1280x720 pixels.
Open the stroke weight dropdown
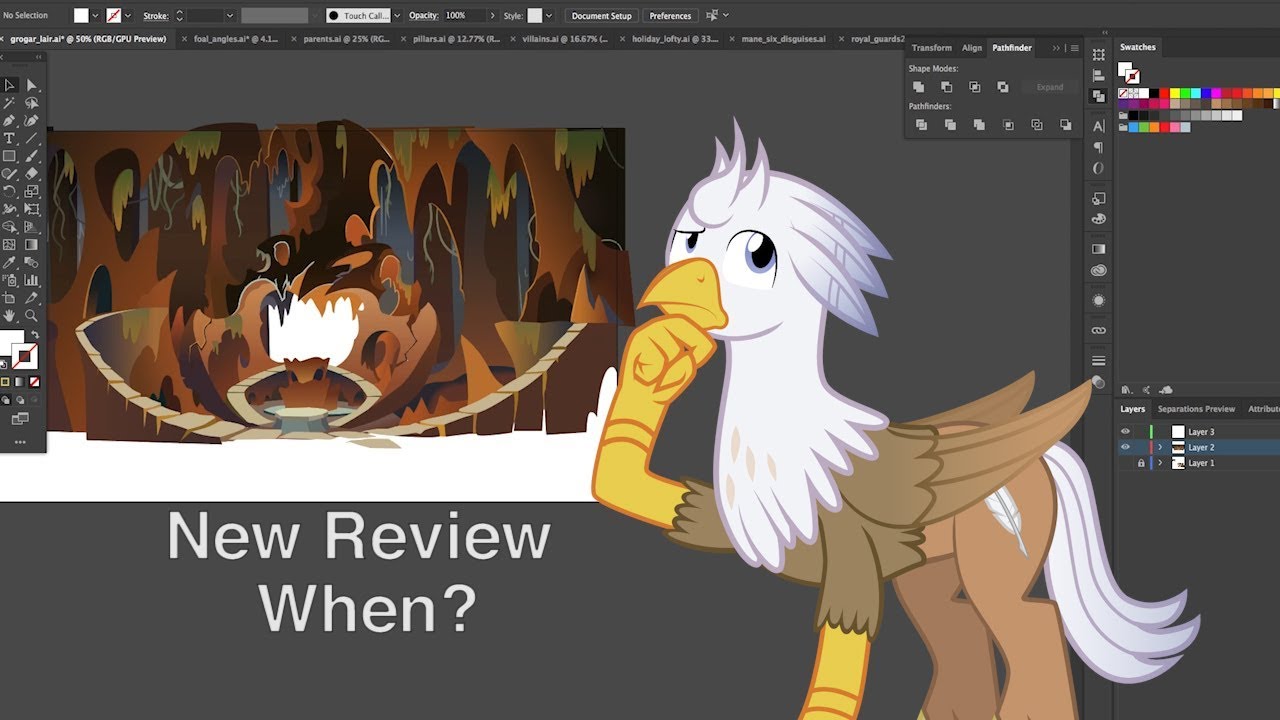click(230, 16)
